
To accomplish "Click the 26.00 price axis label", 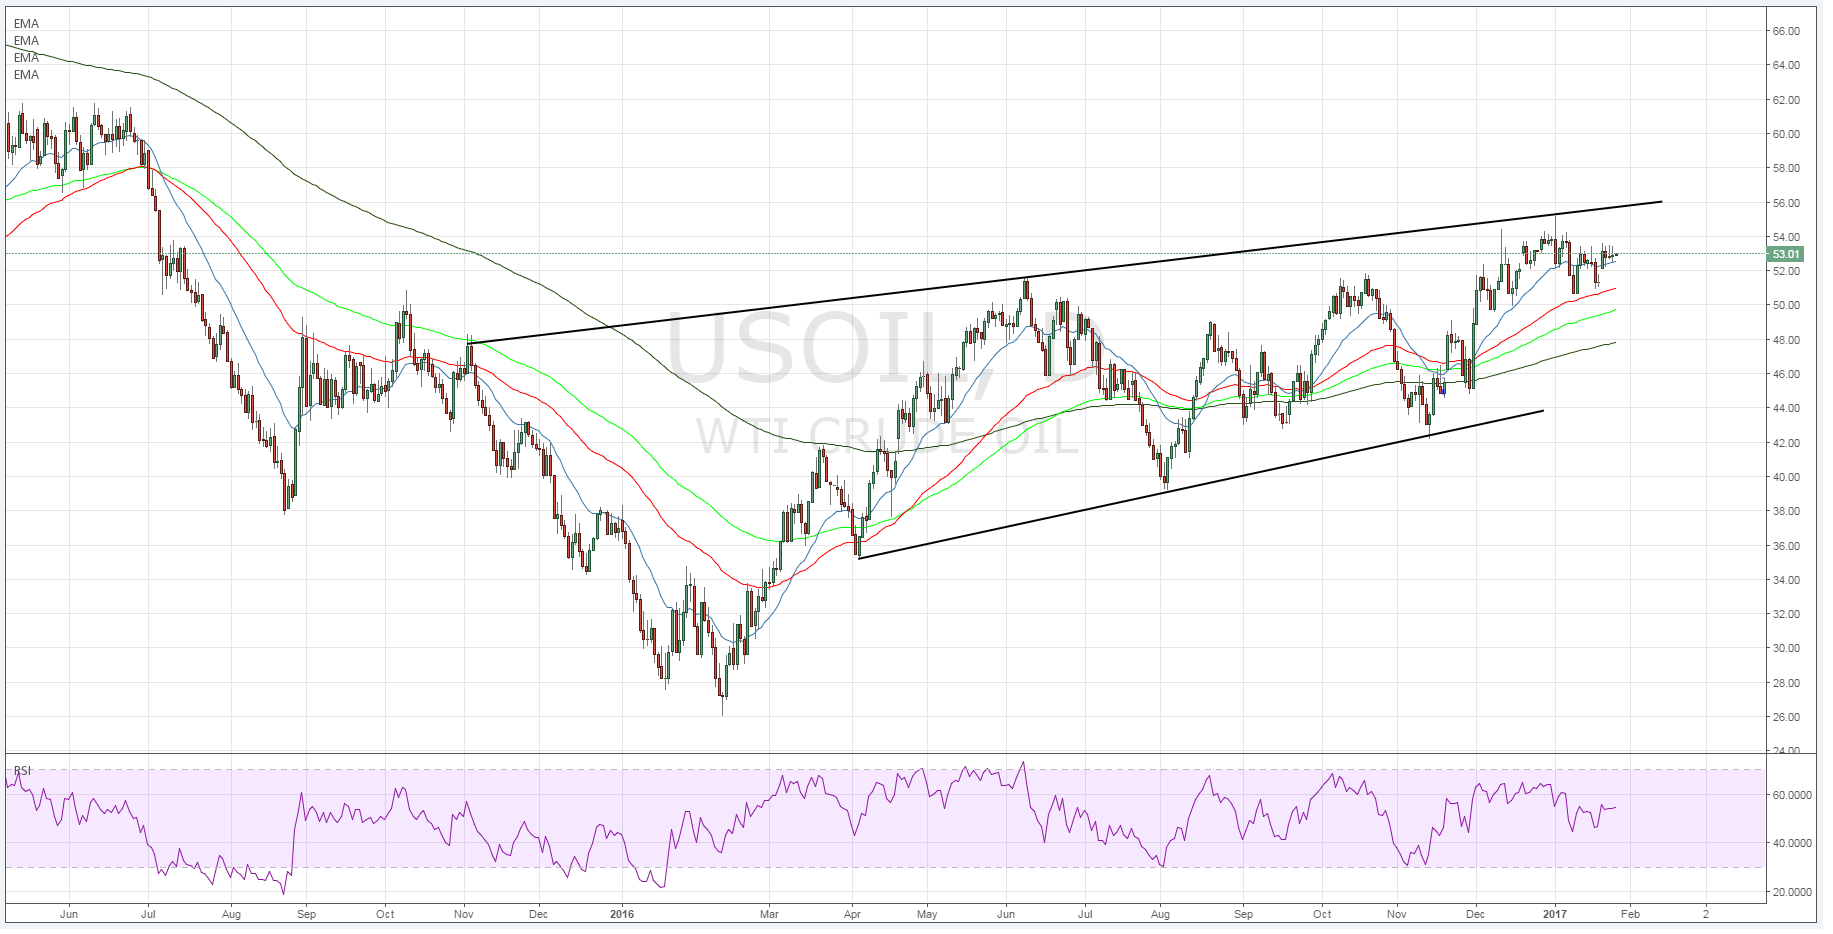I will pyautogui.click(x=1786, y=717).
